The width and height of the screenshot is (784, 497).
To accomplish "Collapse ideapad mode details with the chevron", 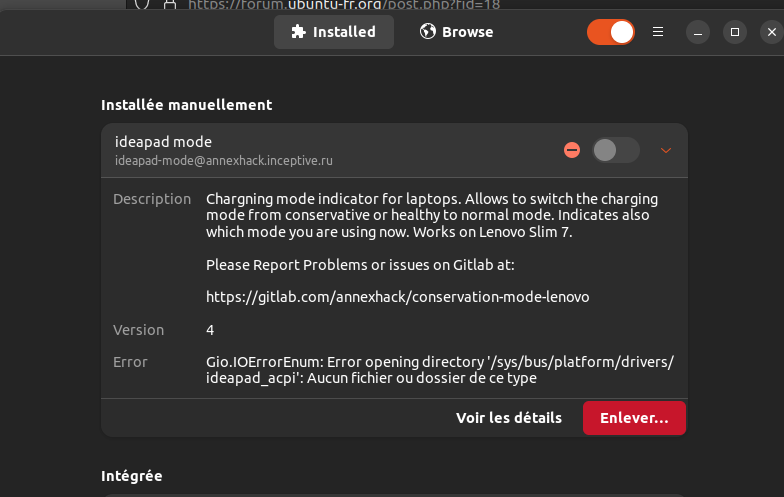I will click(x=666, y=150).
